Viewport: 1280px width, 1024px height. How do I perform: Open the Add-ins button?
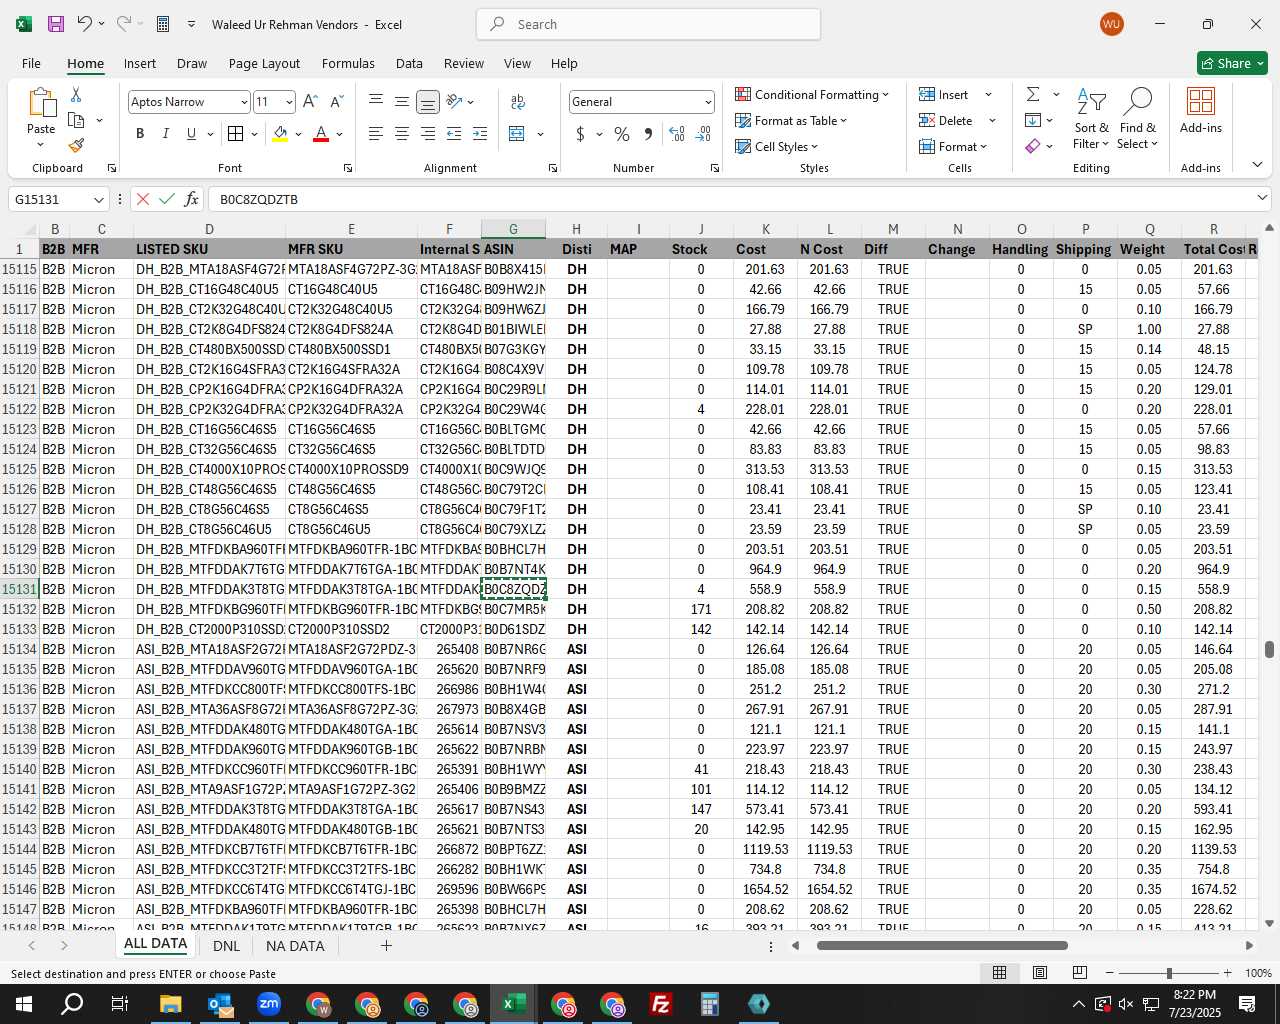1201,110
